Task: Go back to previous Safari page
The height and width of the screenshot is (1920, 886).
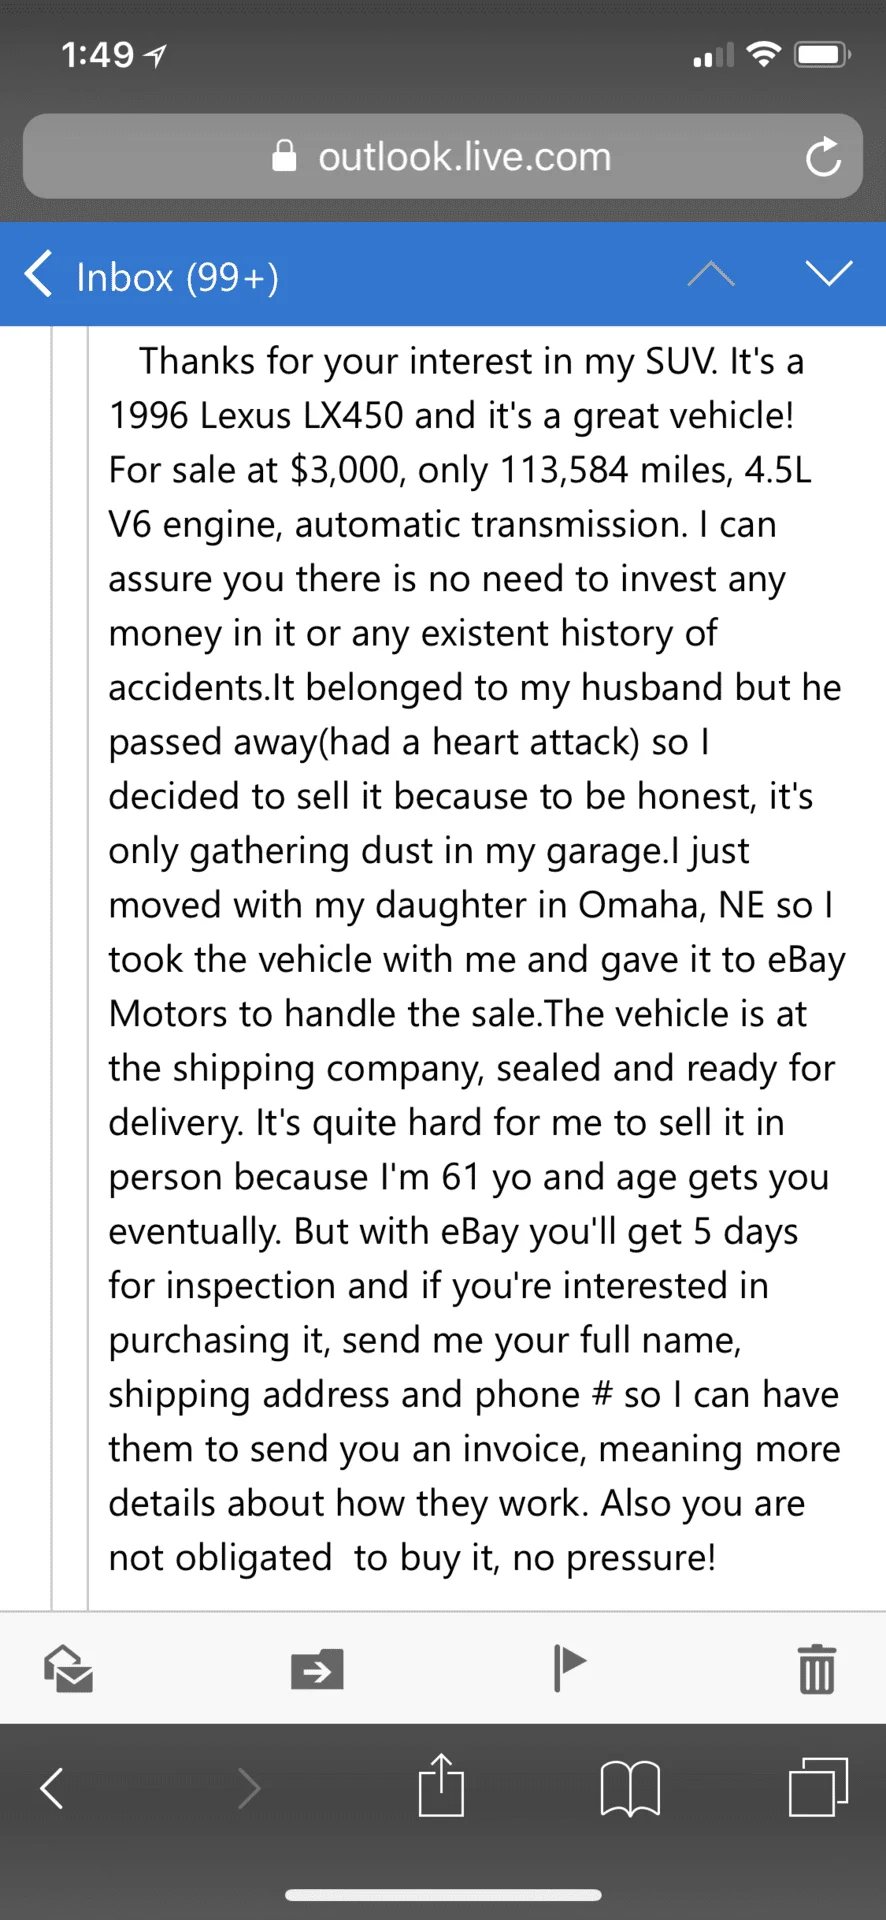Action: tap(52, 1788)
